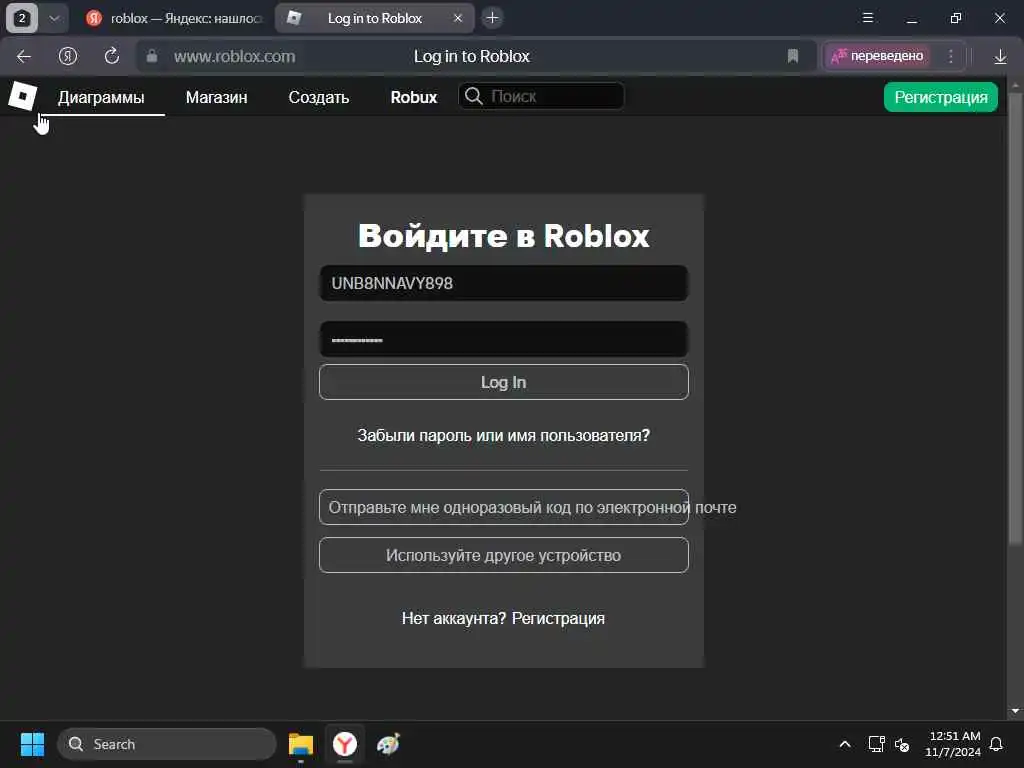1024x768 pixels.
Task: Click Забыли пароль или имя пользователя link
Action: pyautogui.click(x=504, y=436)
